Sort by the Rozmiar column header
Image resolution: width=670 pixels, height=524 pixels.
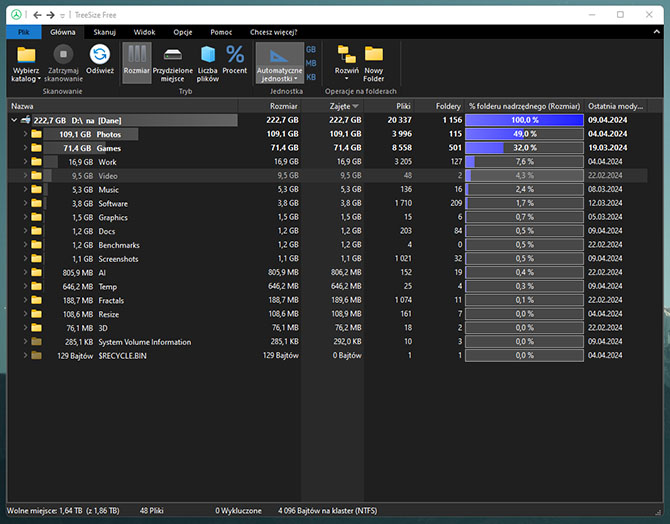coord(269,106)
